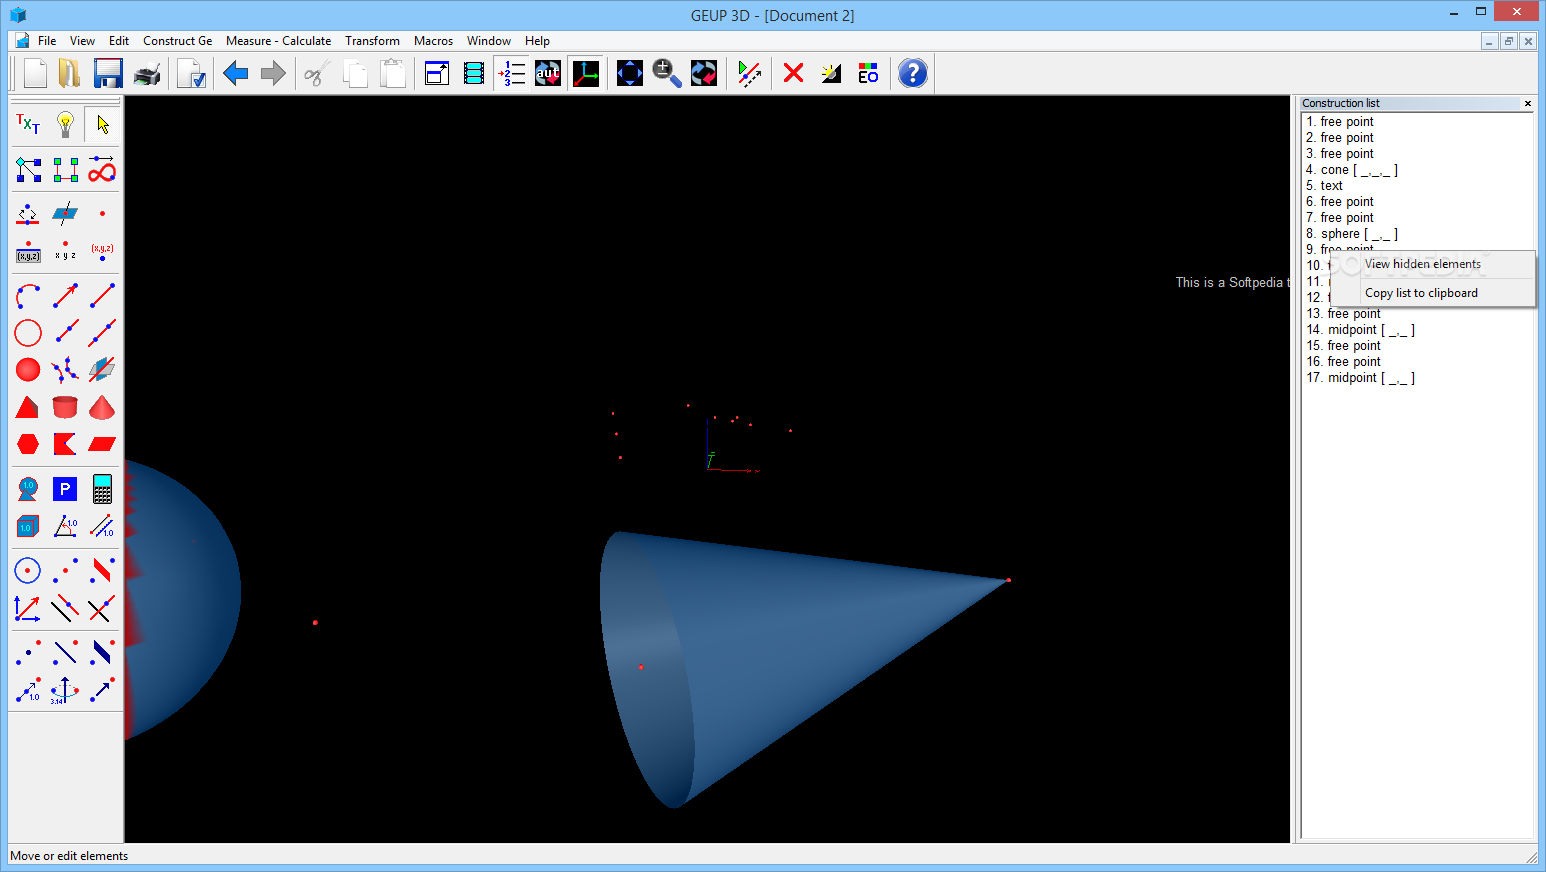Open a file with the folder icon

tap(69, 73)
